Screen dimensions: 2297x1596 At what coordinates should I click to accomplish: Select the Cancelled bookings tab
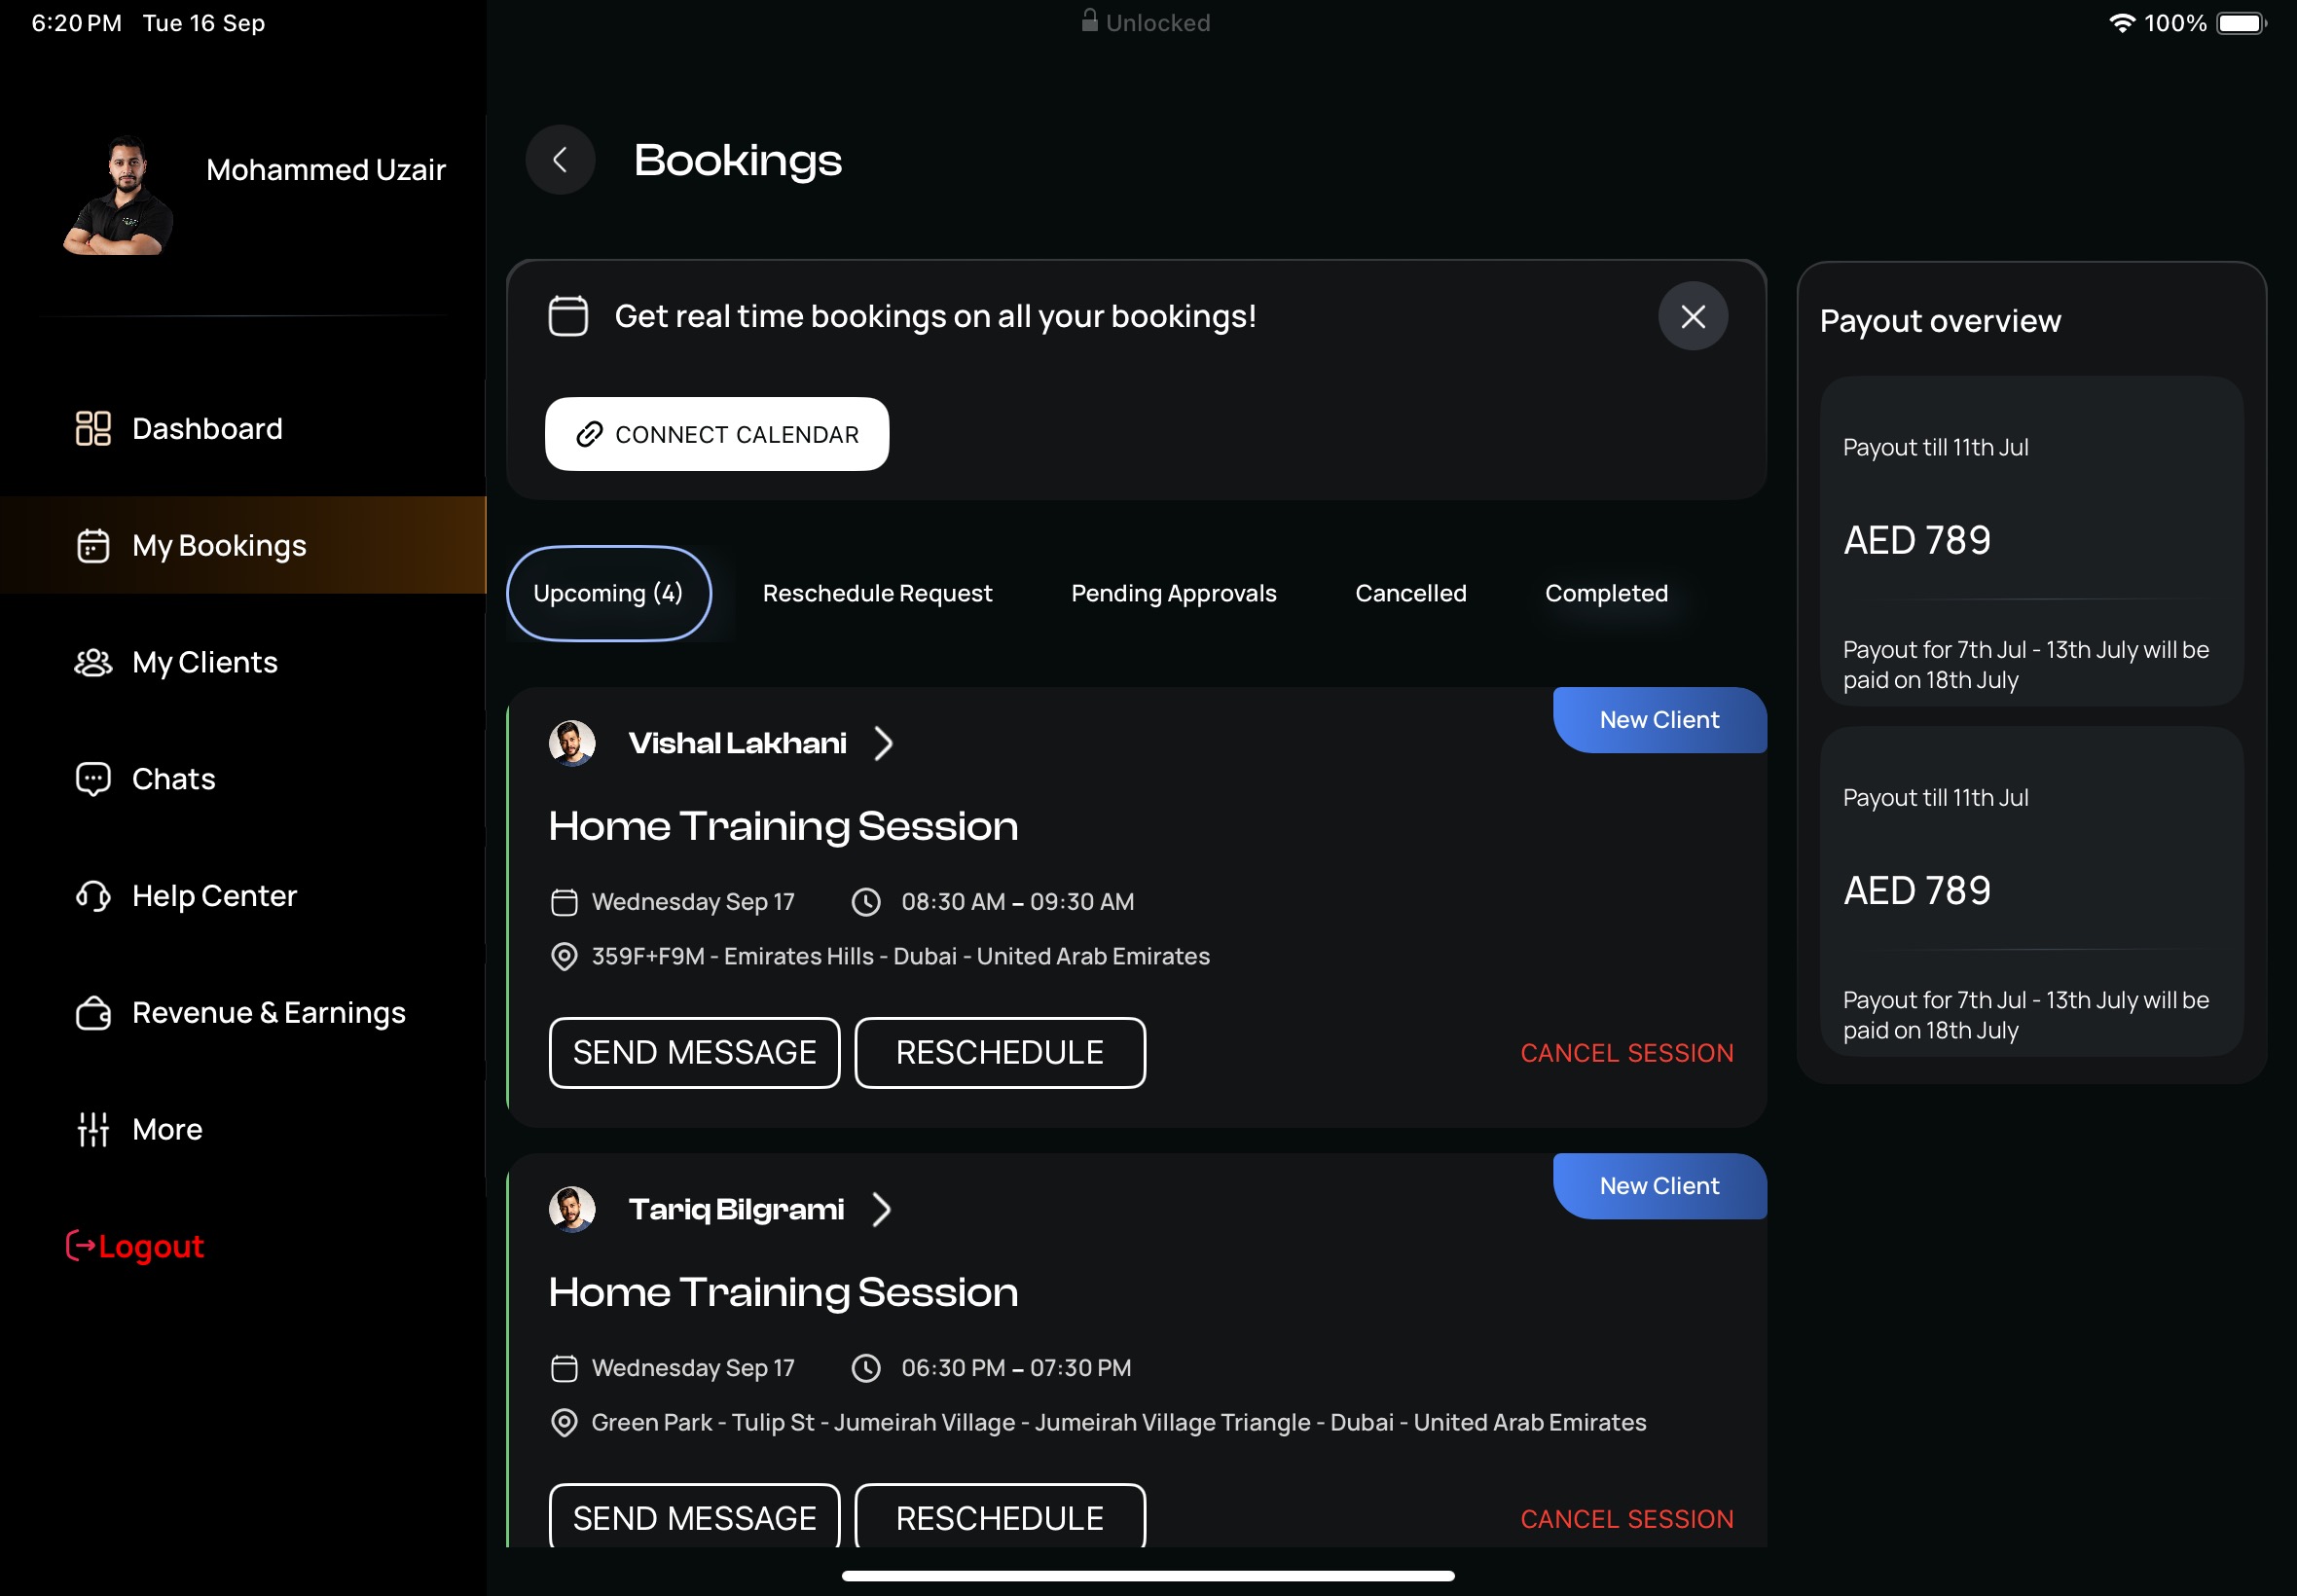1410,593
